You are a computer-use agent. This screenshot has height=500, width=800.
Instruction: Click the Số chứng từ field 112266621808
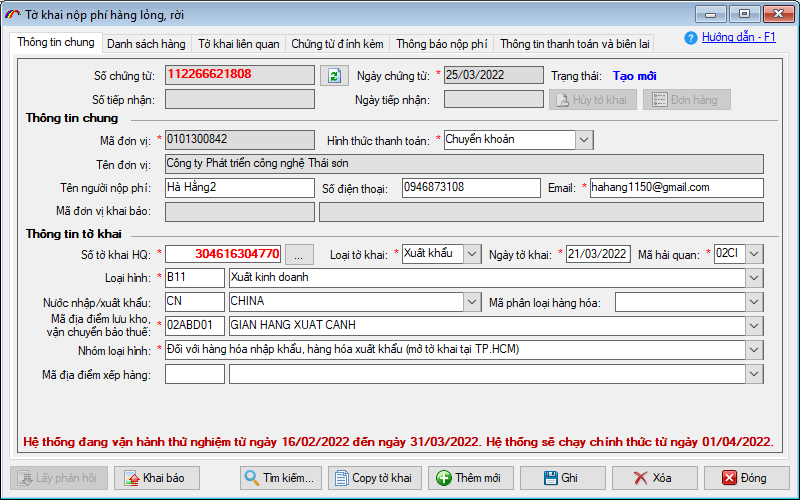240,75
